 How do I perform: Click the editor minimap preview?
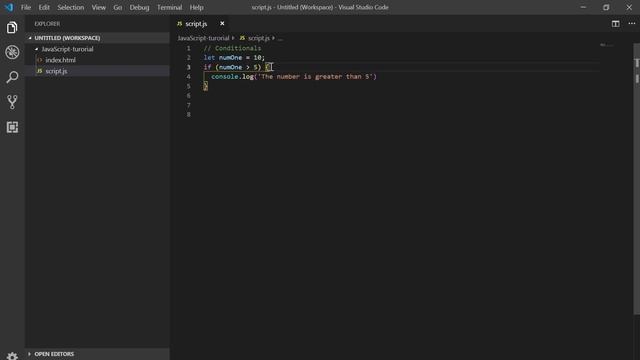pyautogui.click(x=606, y=45)
